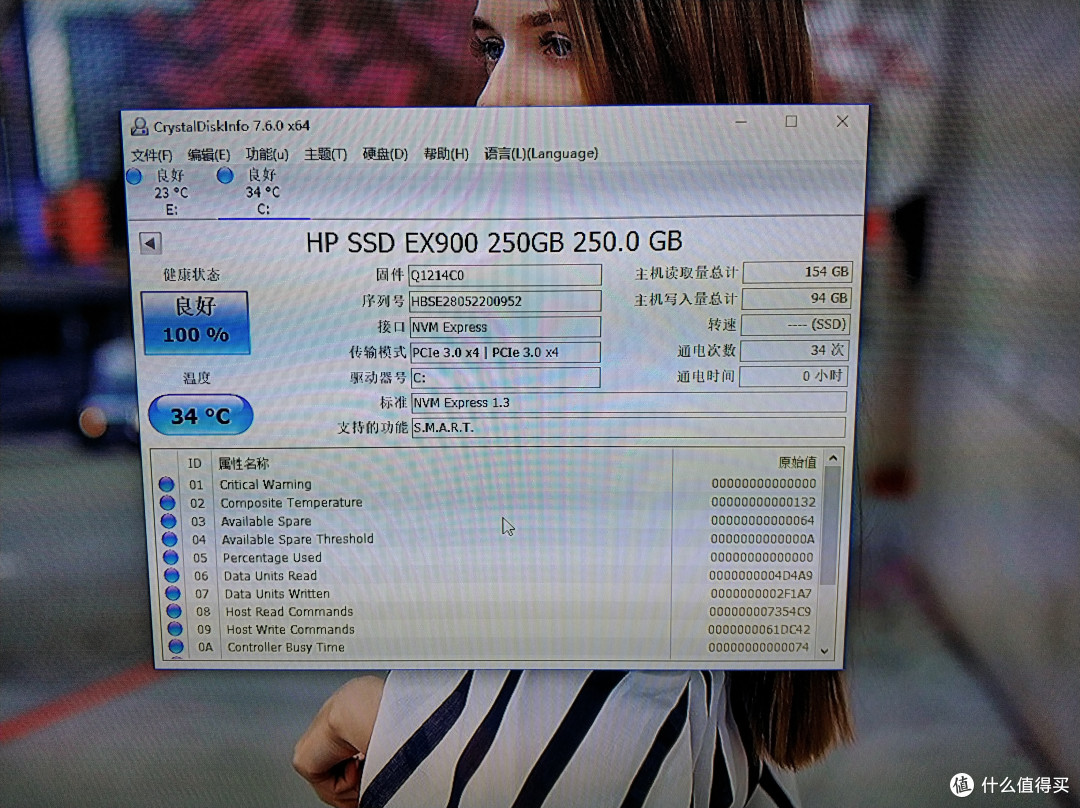Open the 主题(T) menu

tap(325, 154)
